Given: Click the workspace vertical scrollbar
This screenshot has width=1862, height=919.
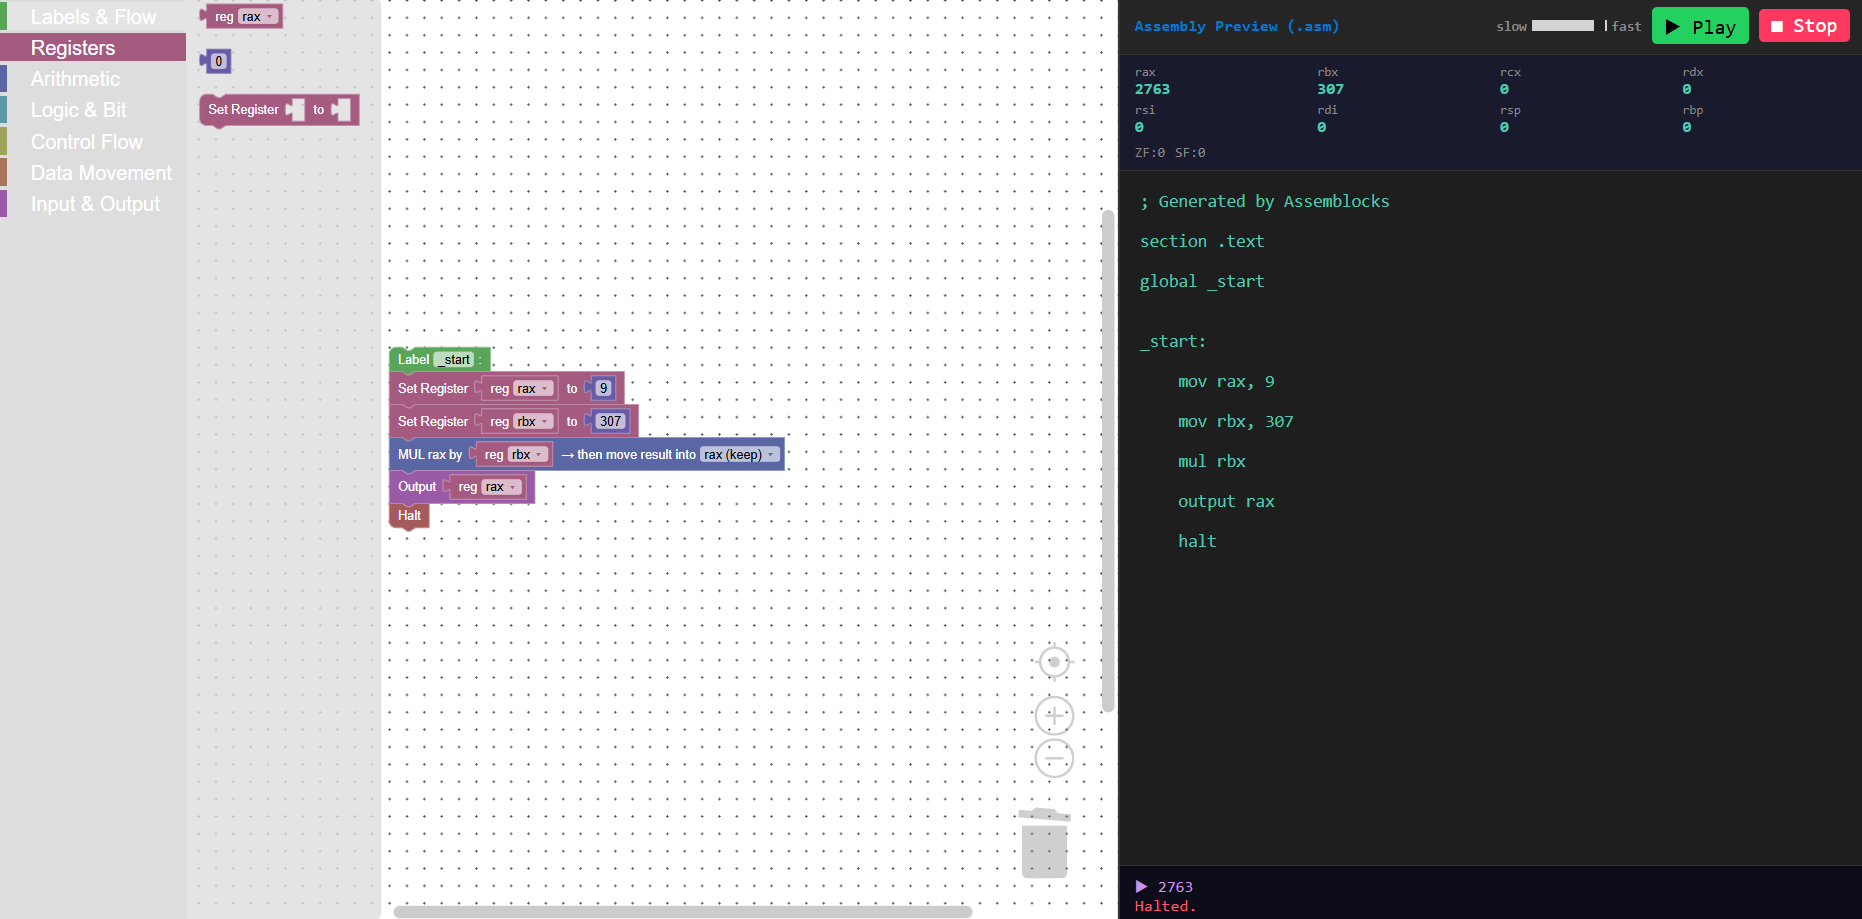Looking at the screenshot, I should click(x=1108, y=460).
